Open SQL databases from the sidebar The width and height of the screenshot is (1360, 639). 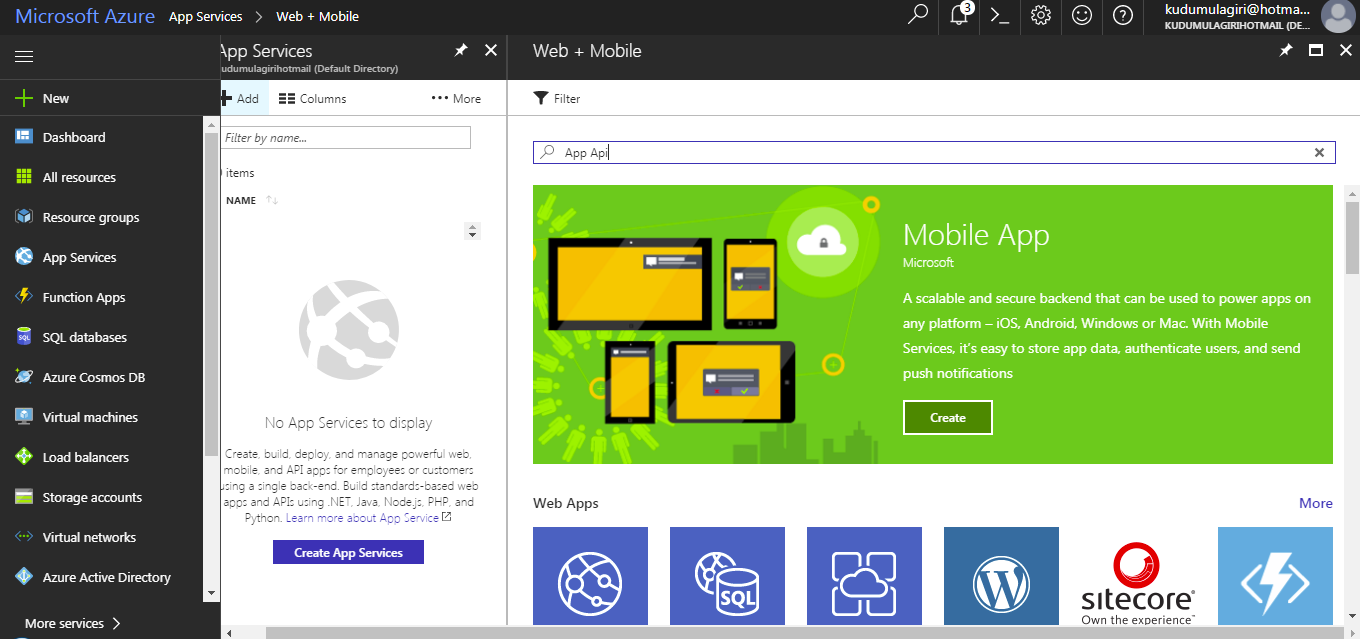pyautogui.click(x=84, y=337)
